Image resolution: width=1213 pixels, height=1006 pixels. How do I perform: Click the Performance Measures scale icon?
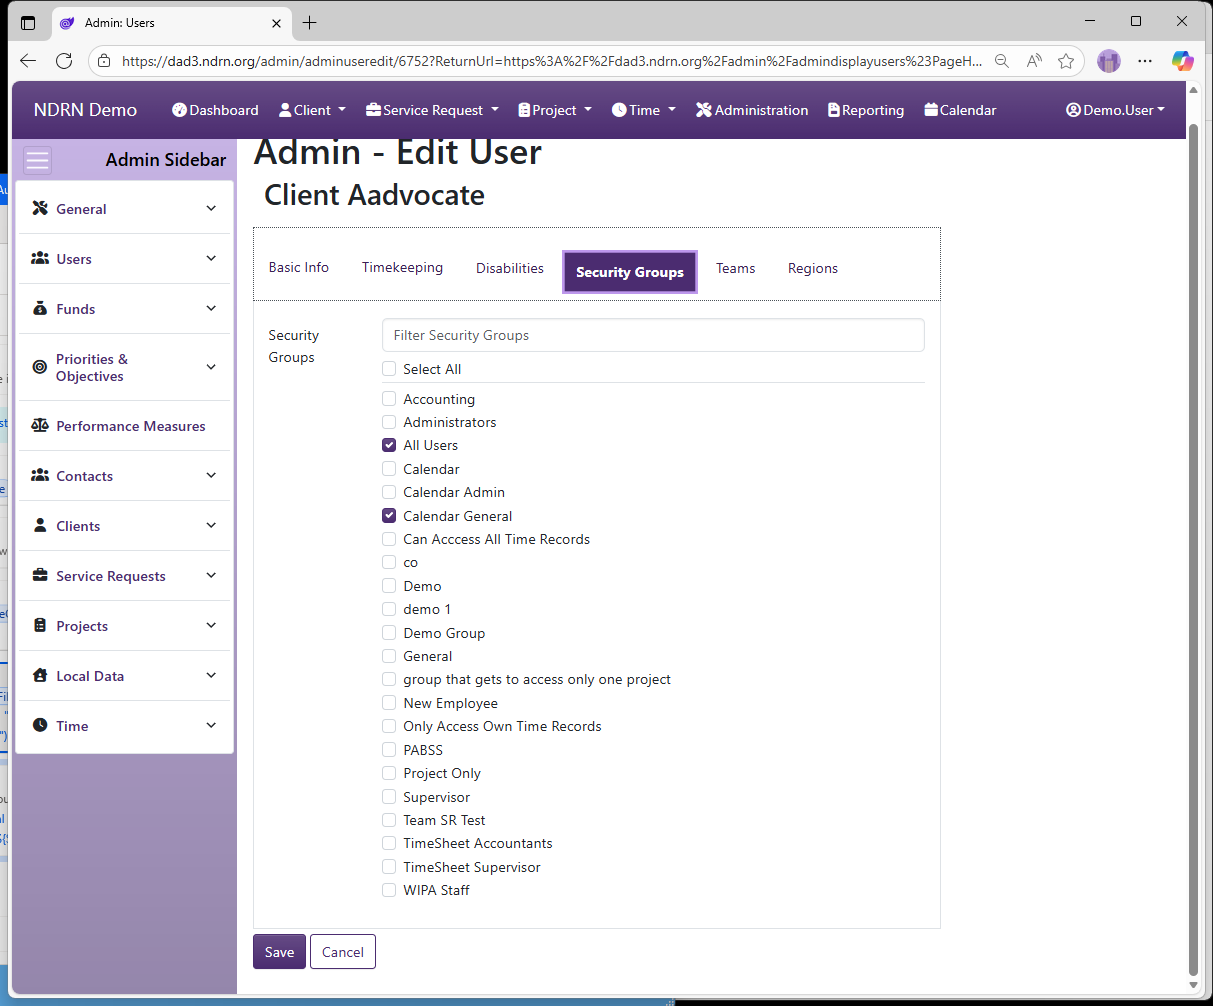tap(40, 426)
